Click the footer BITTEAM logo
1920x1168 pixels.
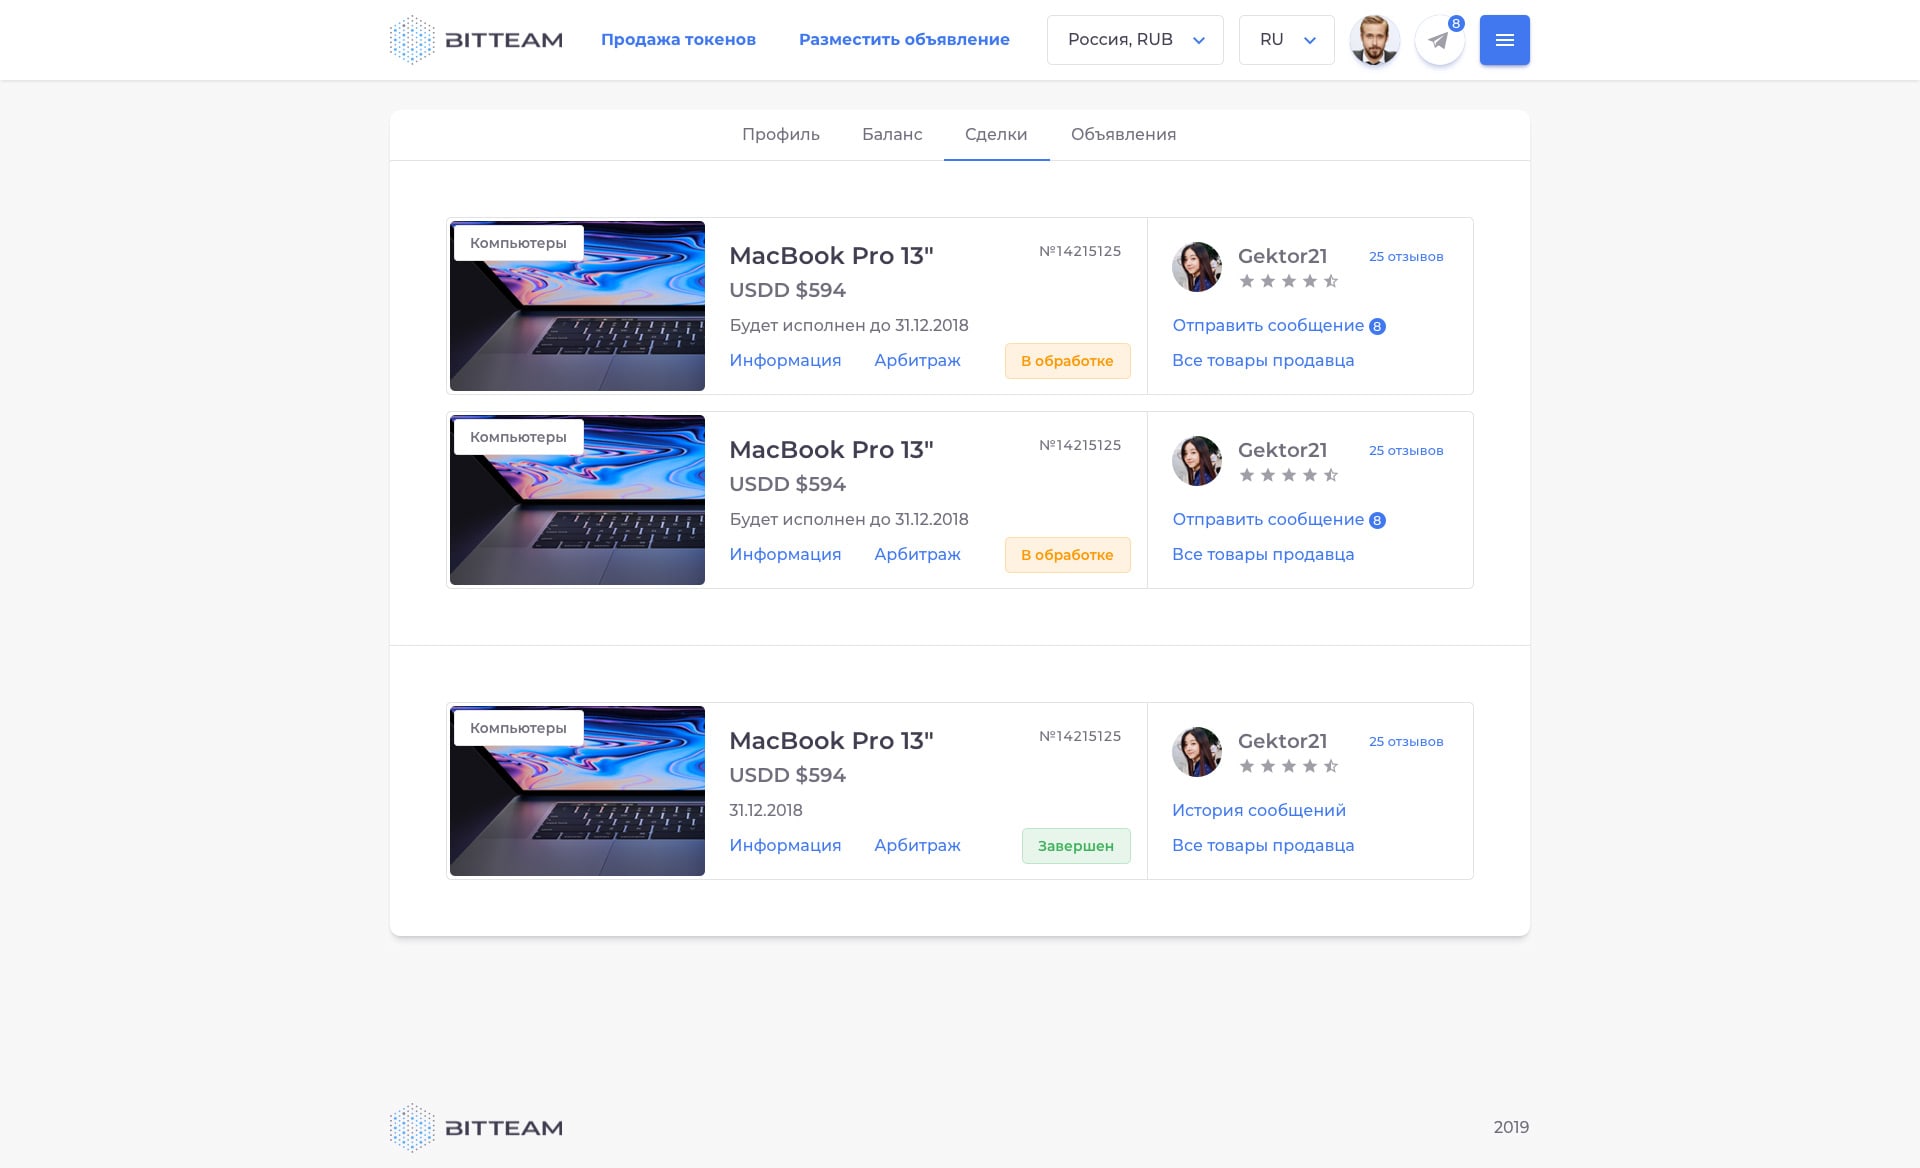tap(476, 1128)
